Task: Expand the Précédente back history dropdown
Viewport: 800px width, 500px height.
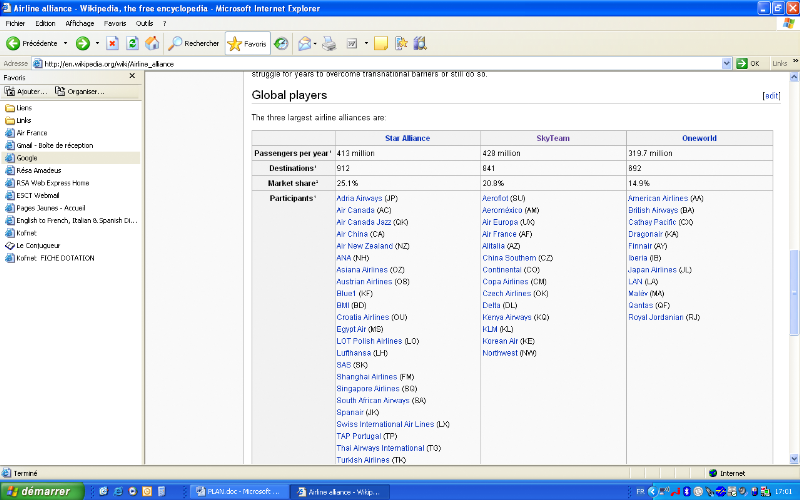Action: (66, 43)
